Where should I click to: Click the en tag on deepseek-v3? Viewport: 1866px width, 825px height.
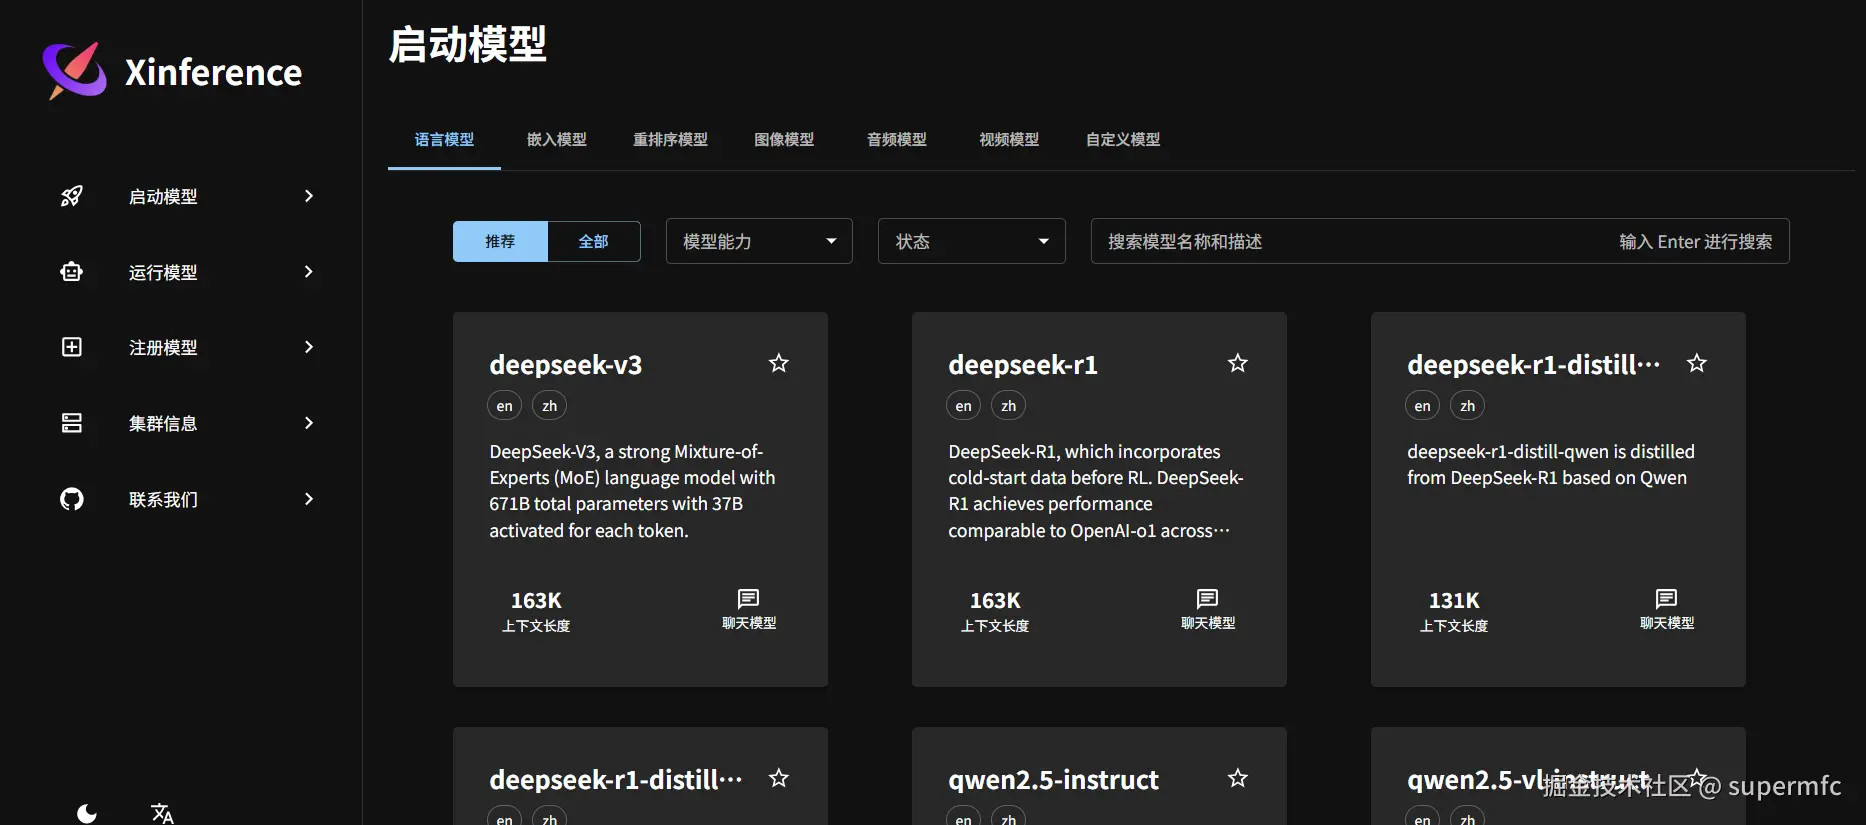click(x=505, y=405)
